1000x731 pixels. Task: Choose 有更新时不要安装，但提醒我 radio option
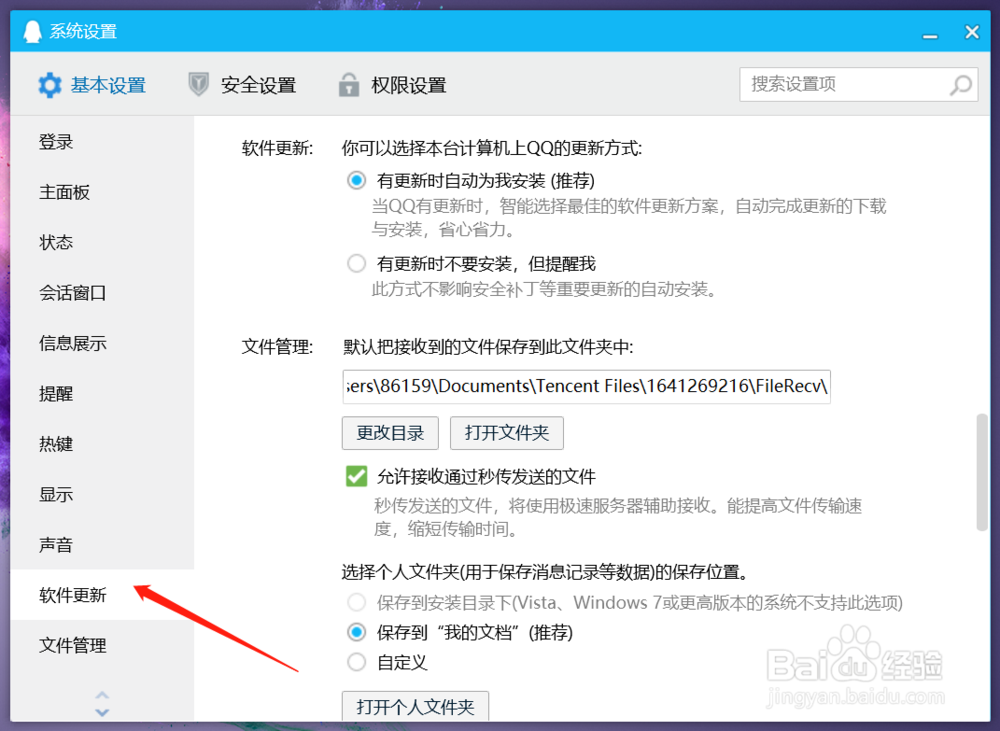coord(357,263)
